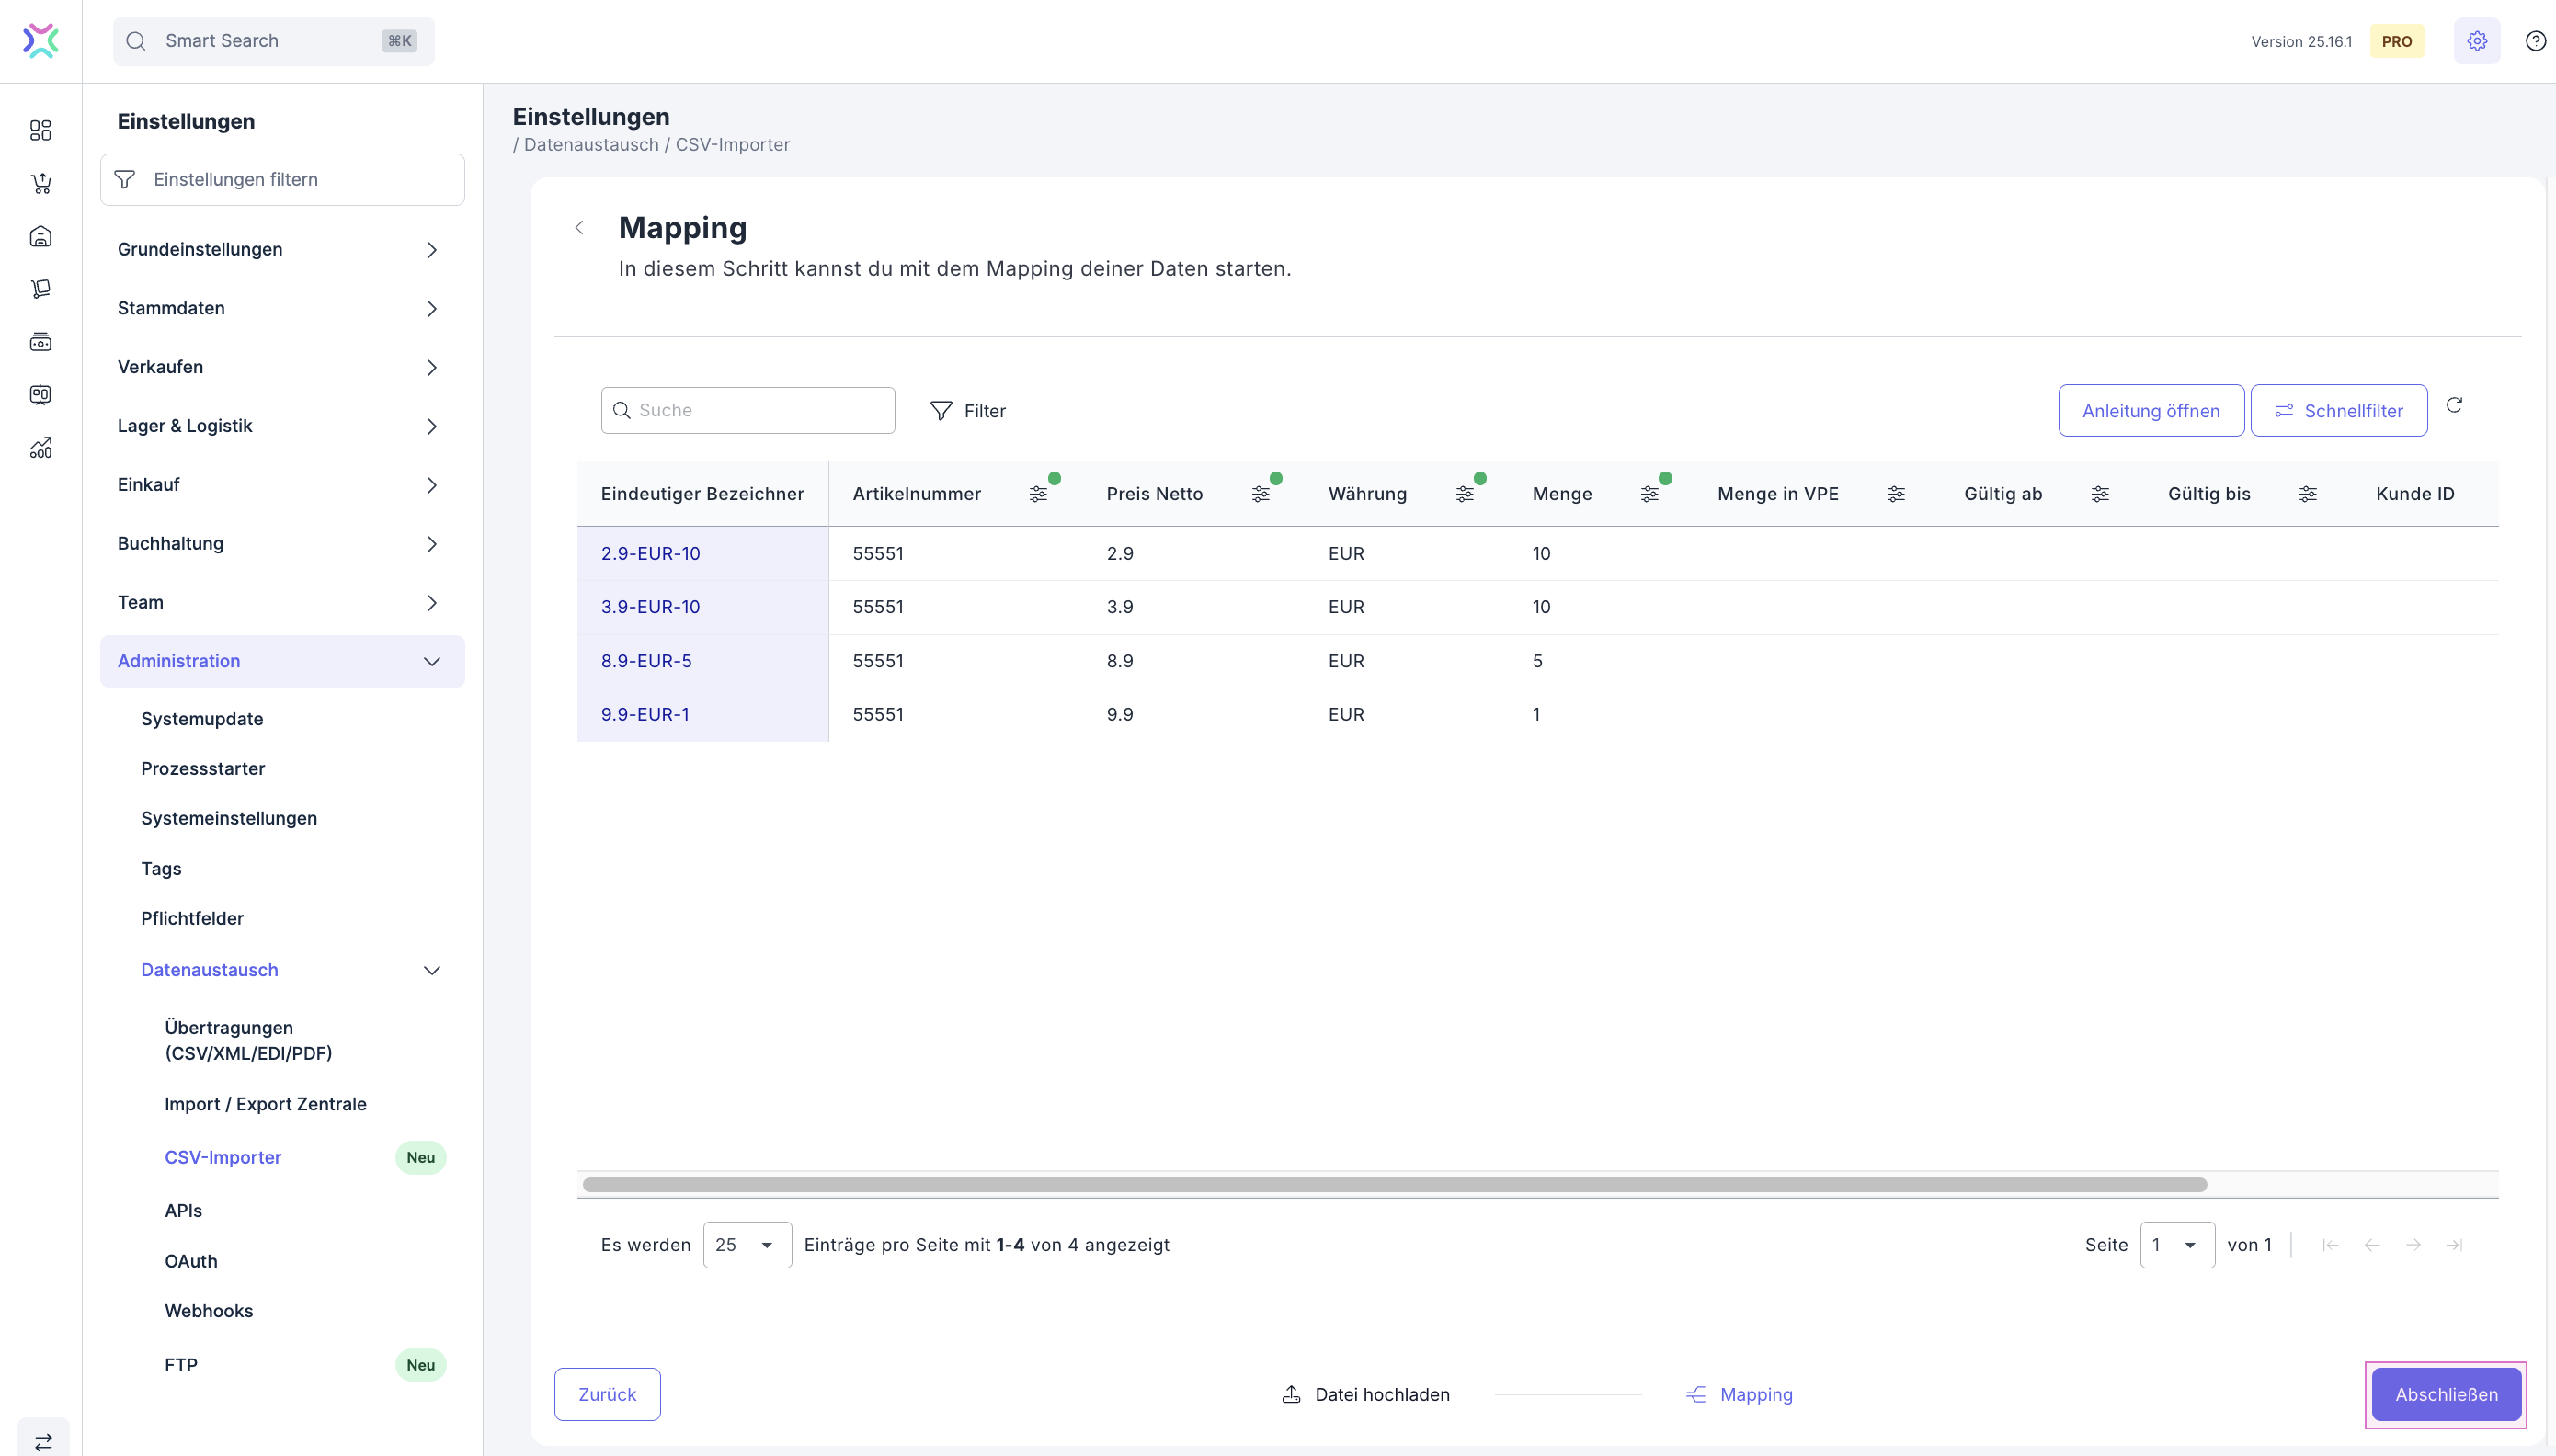Click the help question mark icon
Viewport: 2556px width, 1456px height.
coord(2535,41)
